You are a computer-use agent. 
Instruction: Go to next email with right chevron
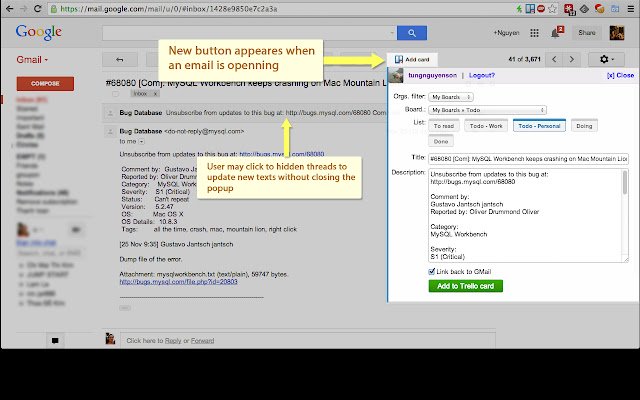coord(571,60)
